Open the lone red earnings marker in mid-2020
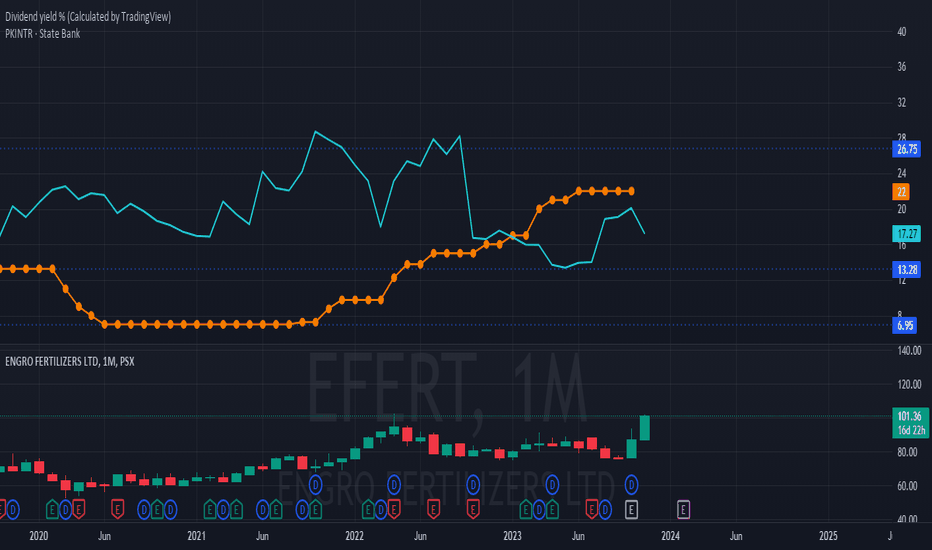 tap(118, 510)
